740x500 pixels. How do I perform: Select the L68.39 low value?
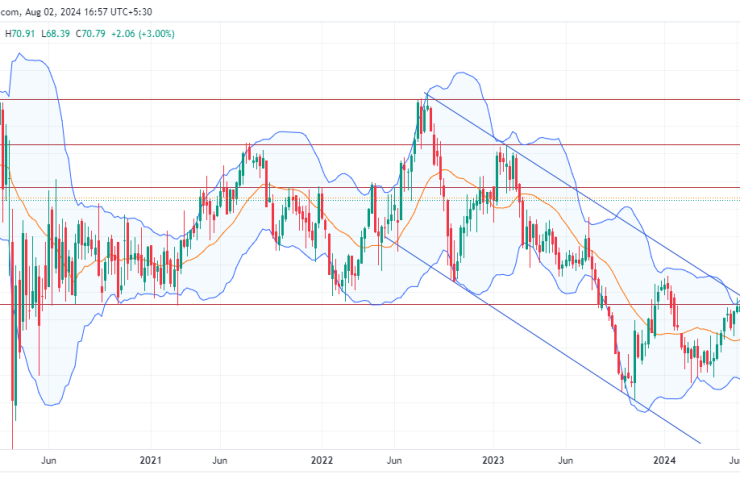63,31
